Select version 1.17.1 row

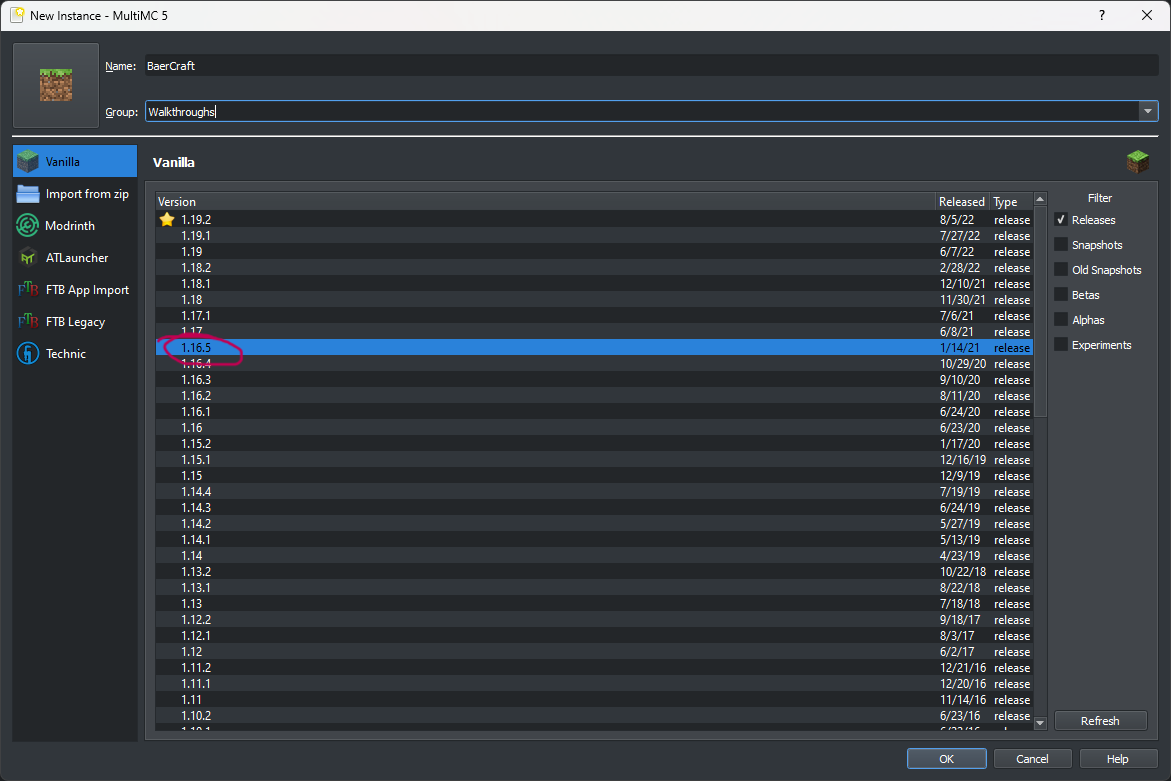[594, 316]
